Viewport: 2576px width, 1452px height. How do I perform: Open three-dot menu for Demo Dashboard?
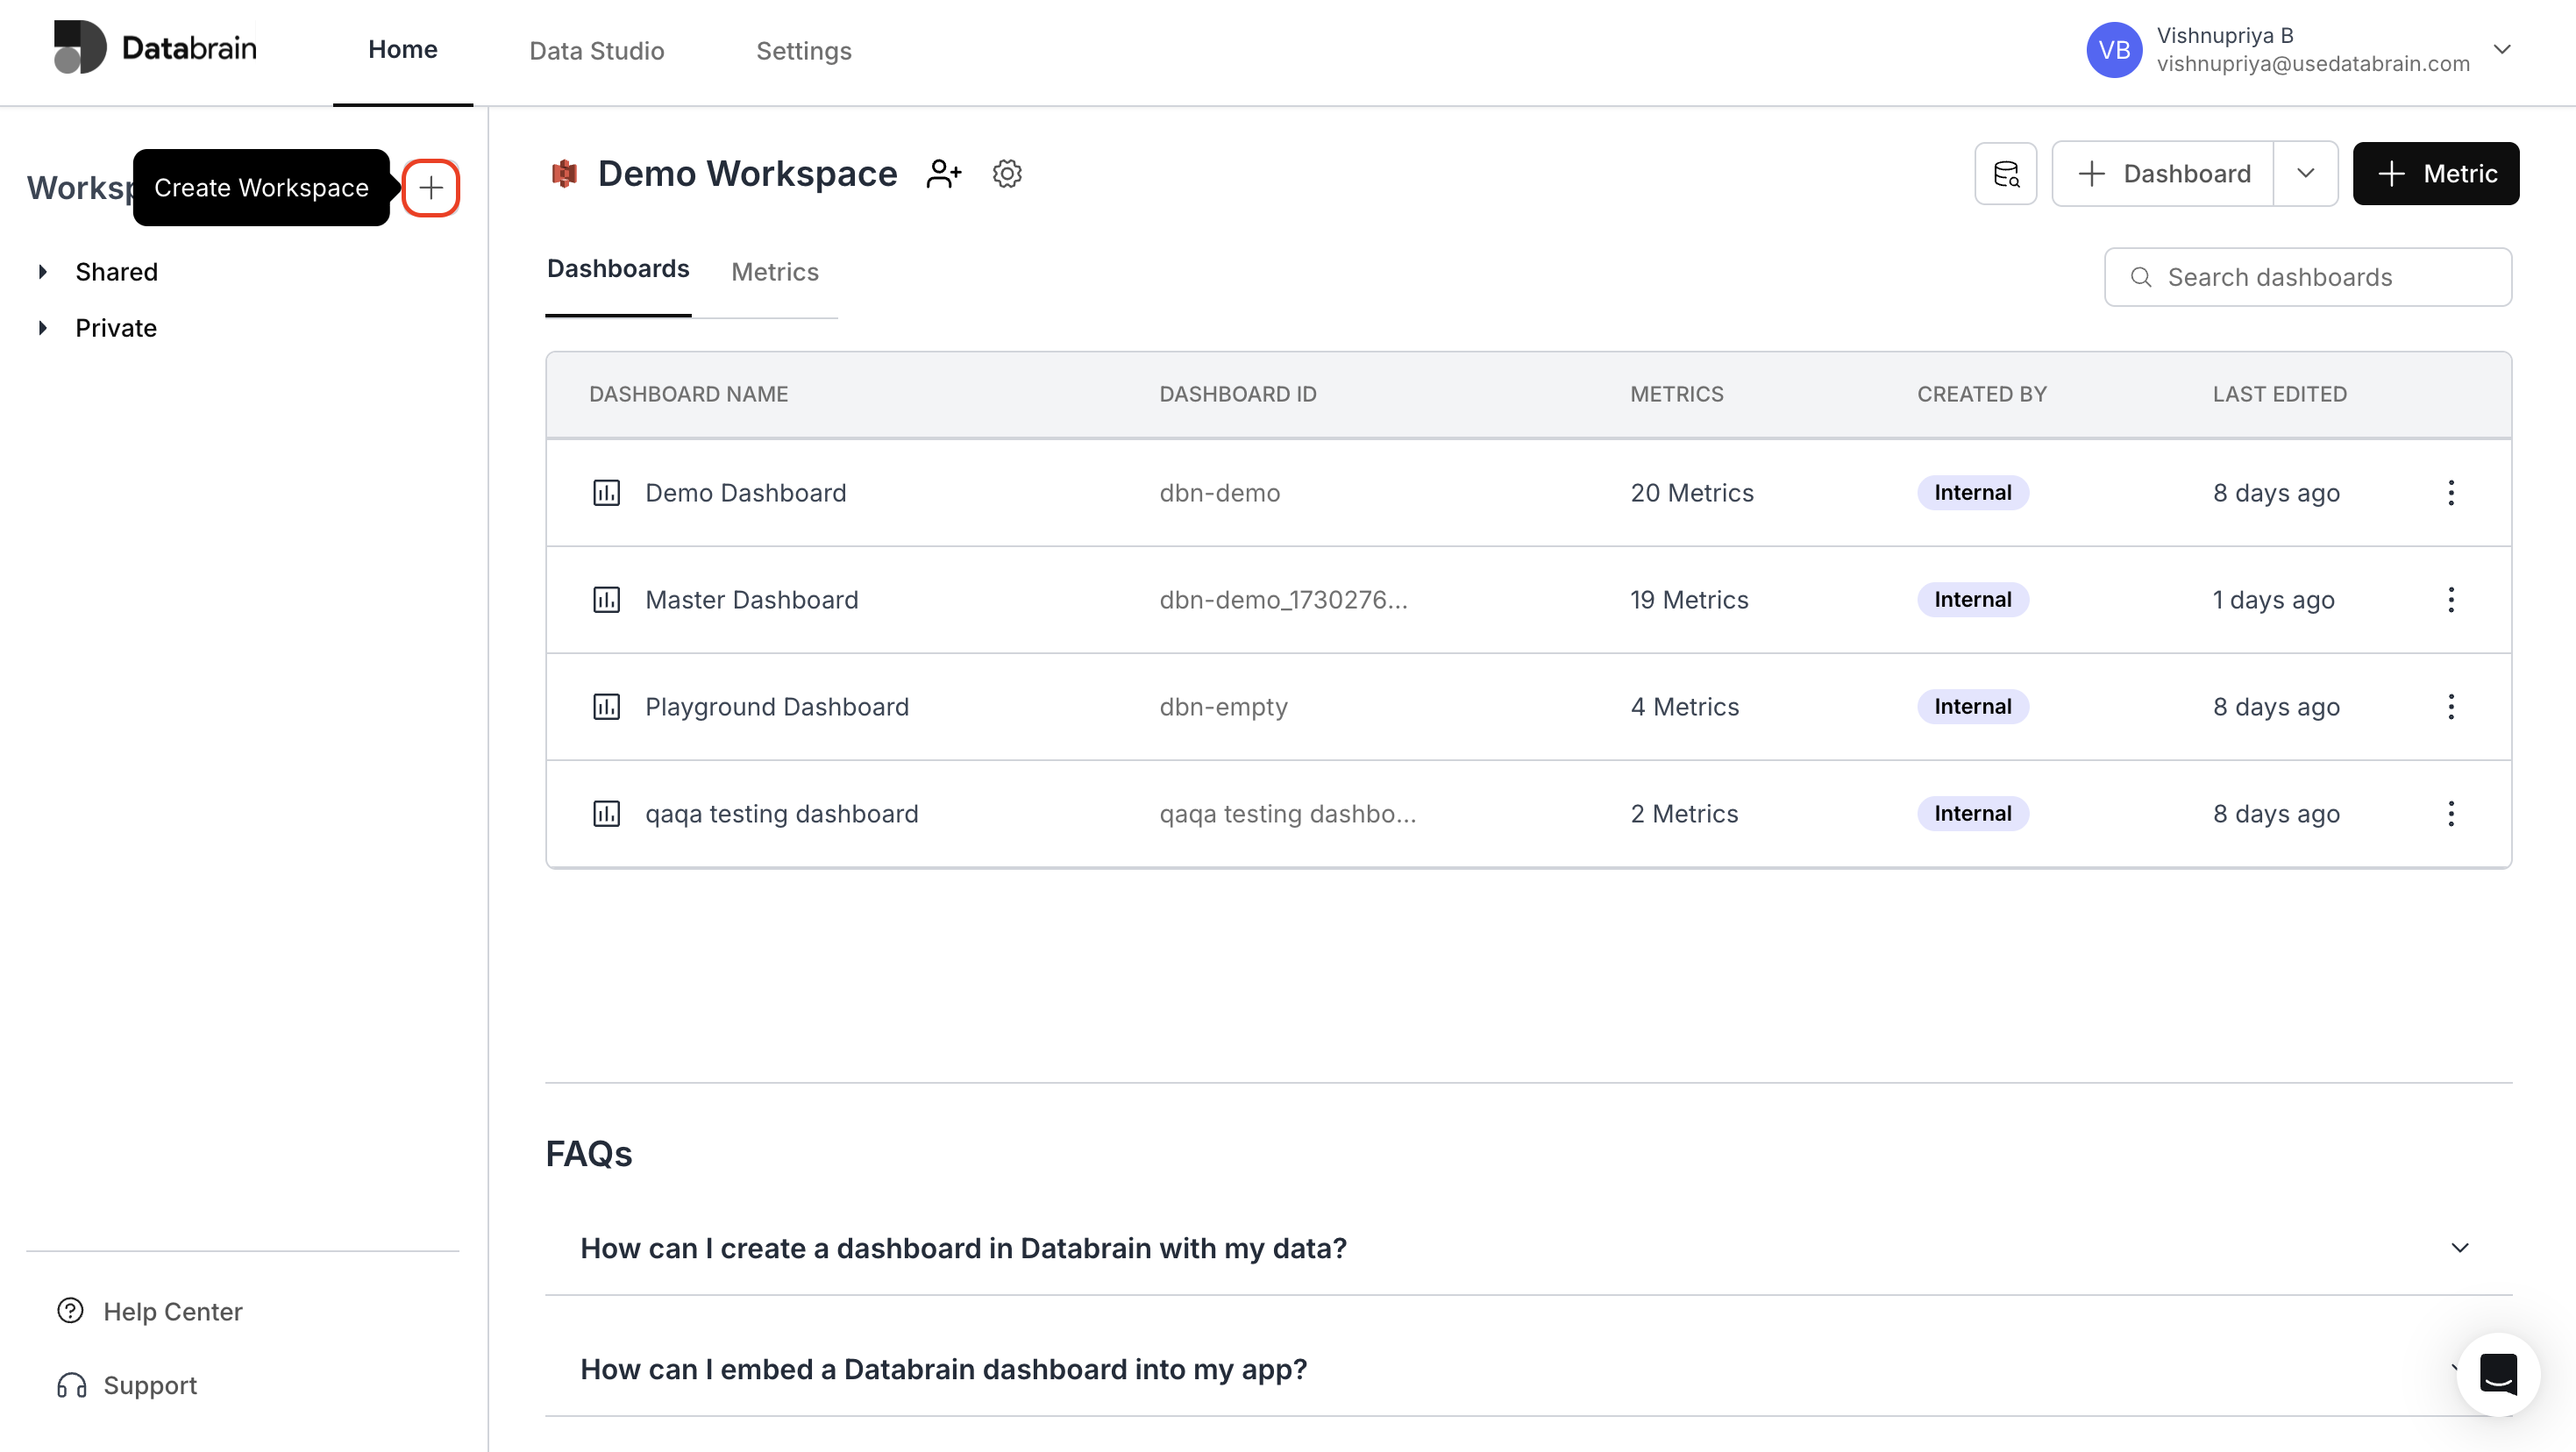tap(2450, 493)
